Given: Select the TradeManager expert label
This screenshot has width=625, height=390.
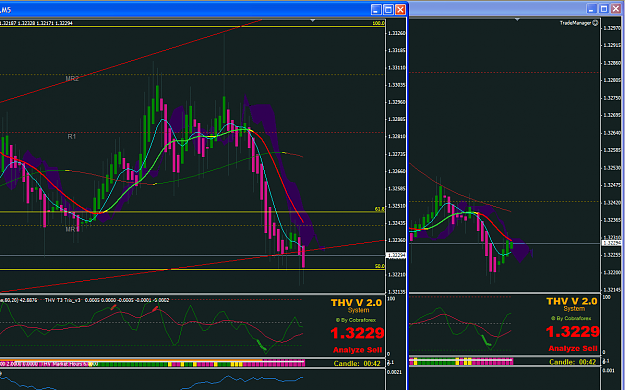Looking at the screenshot, I should [x=575, y=23].
